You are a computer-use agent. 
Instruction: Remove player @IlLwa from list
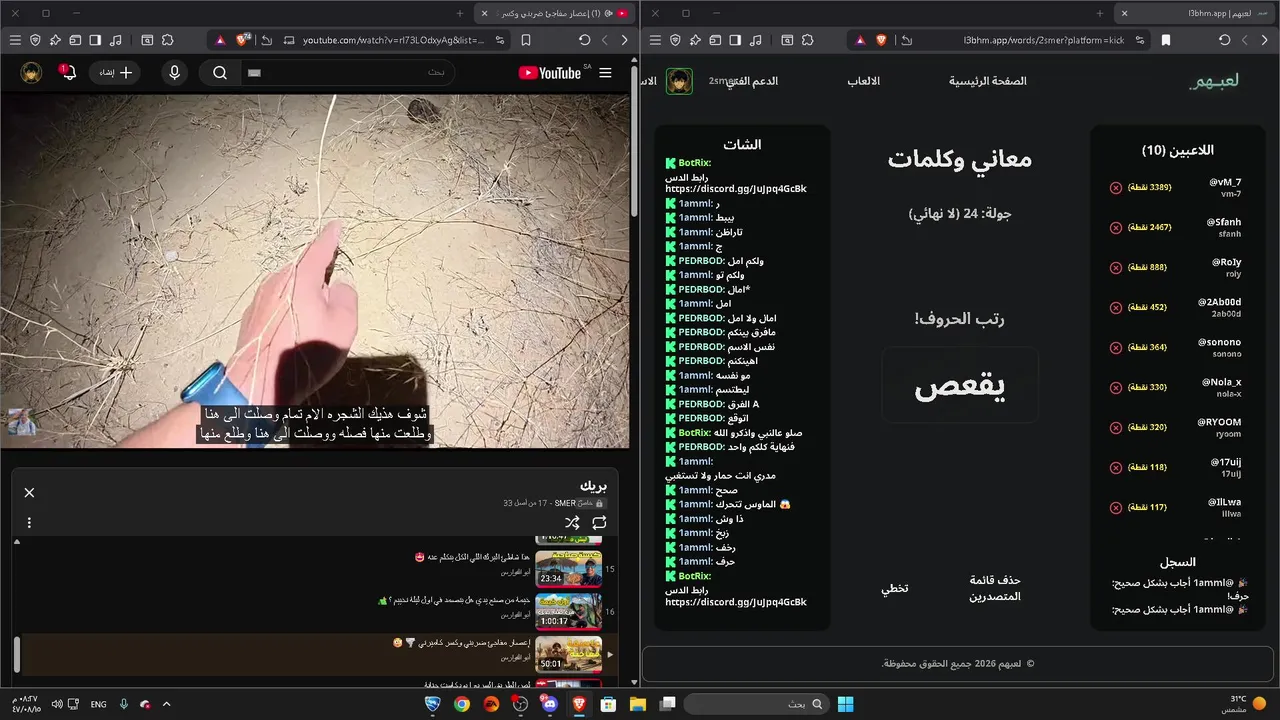click(x=1116, y=507)
